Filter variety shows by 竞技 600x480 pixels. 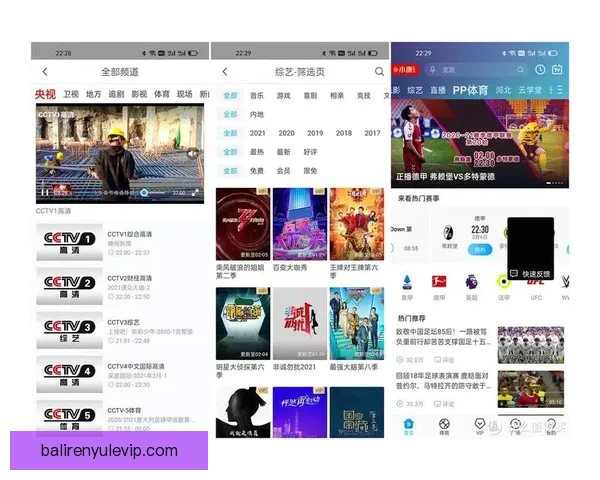[x=364, y=96]
